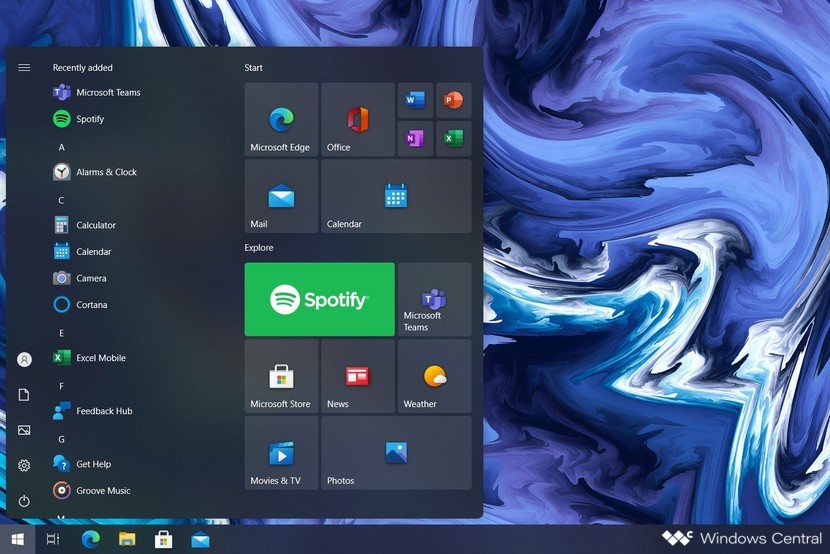
Task: Click the user account icon in sidebar
Action: (x=24, y=359)
